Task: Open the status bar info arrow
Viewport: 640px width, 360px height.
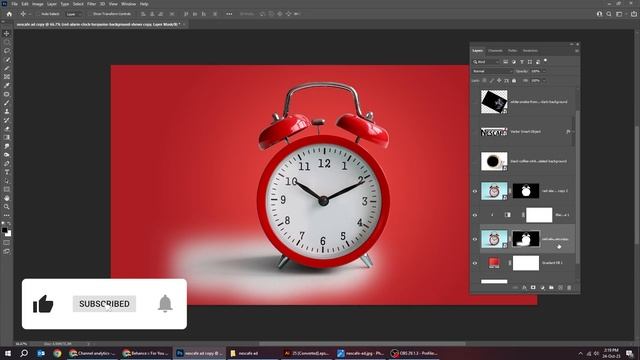Action: point(89,344)
